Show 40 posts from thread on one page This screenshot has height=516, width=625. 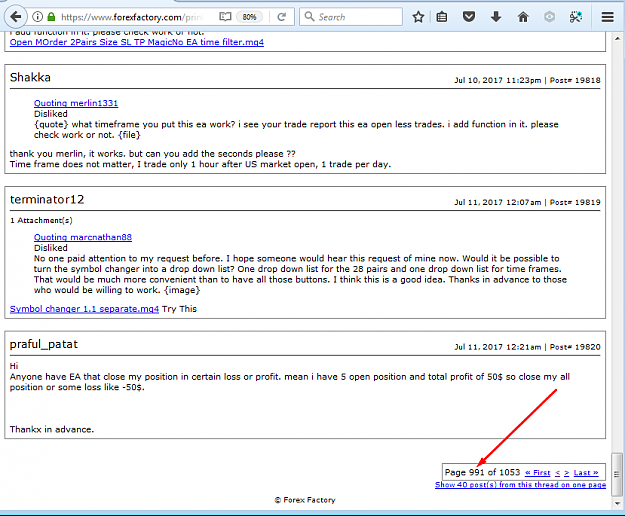click(x=521, y=485)
